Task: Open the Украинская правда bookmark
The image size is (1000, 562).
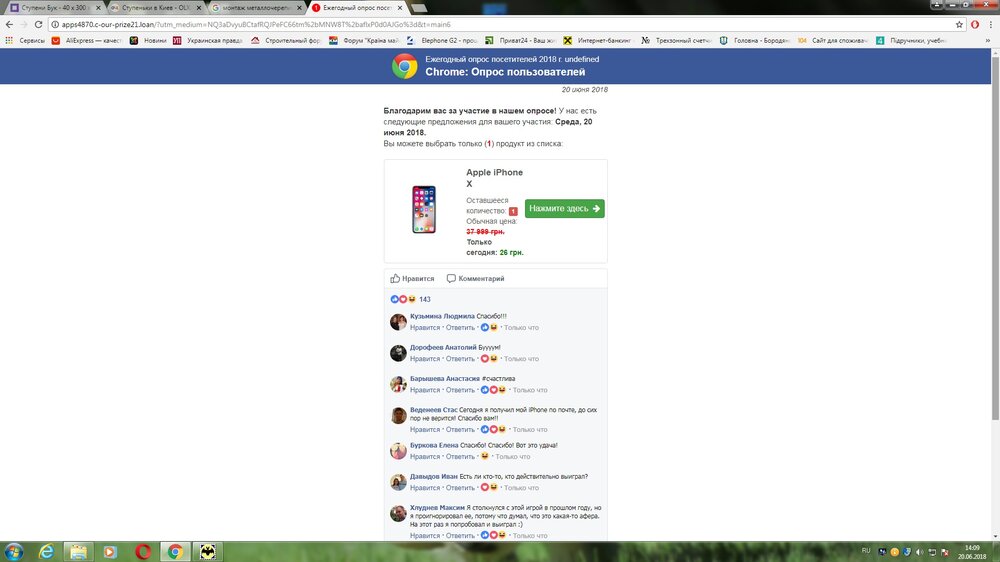Action: (208, 40)
